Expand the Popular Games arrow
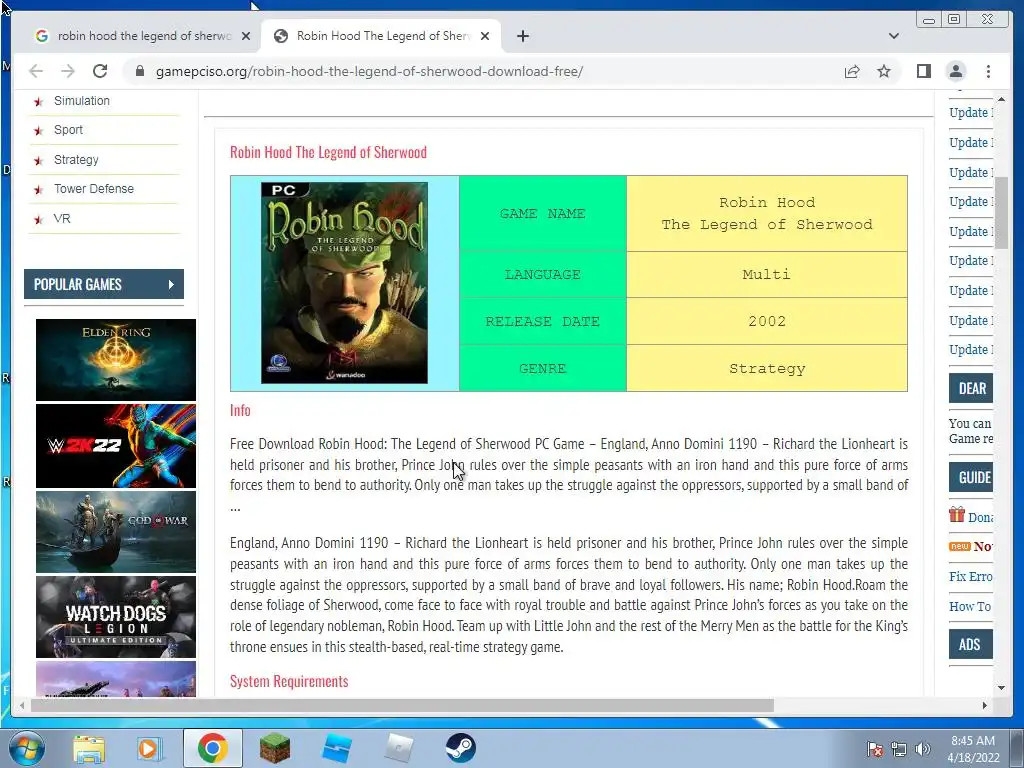The image size is (1024, 768). click(x=171, y=284)
